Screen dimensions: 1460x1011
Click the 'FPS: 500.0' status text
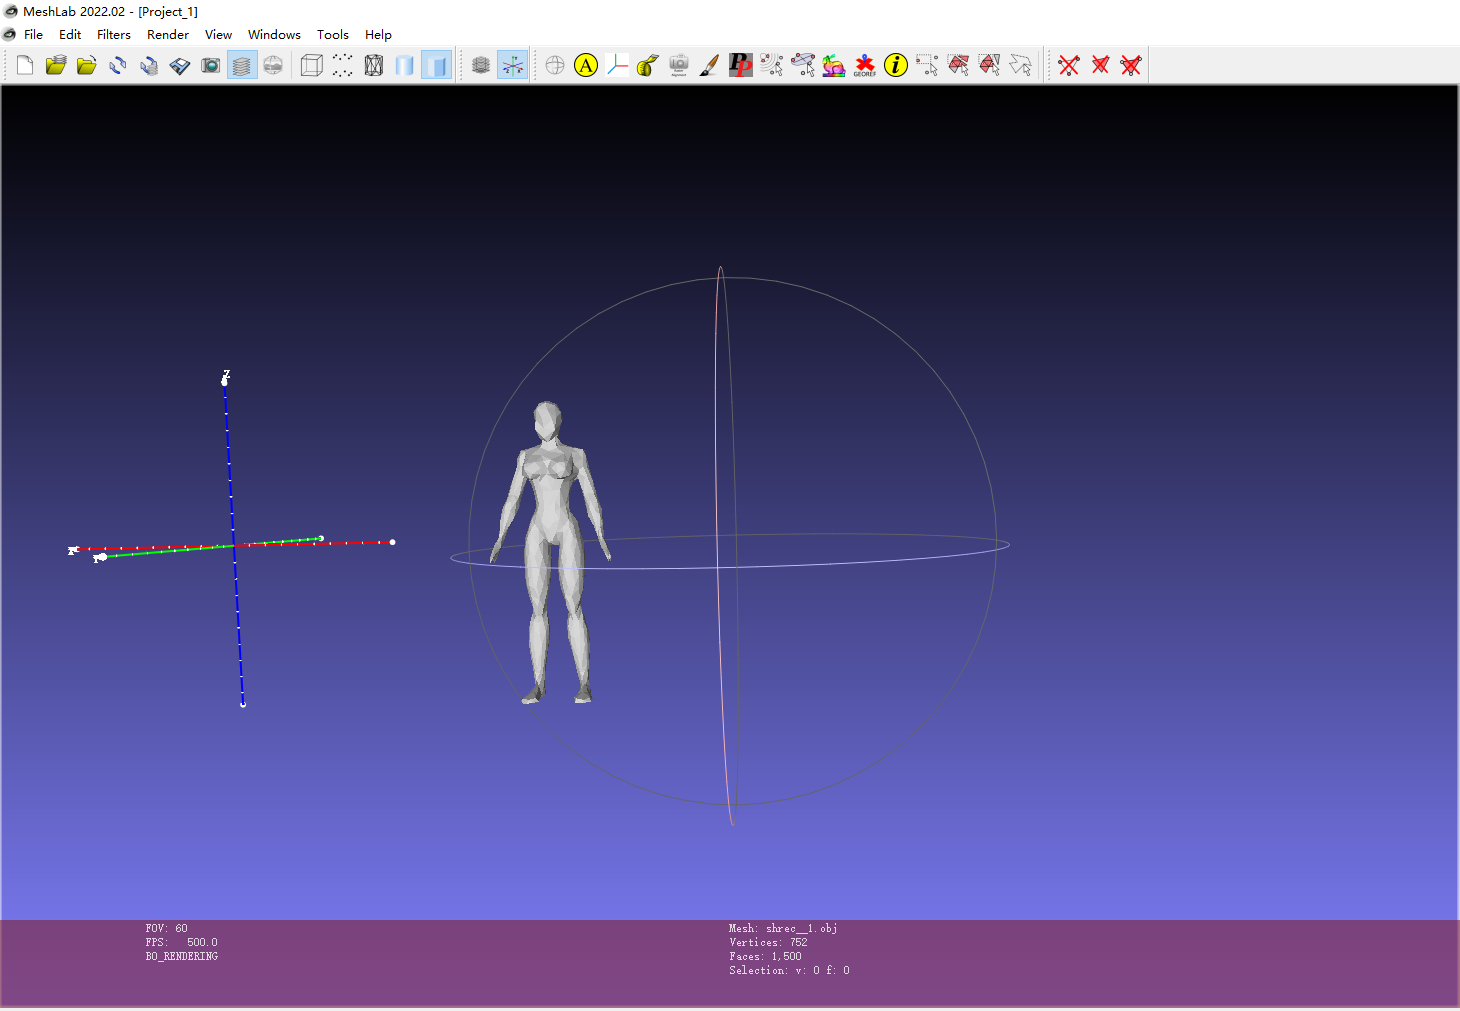pos(181,942)
